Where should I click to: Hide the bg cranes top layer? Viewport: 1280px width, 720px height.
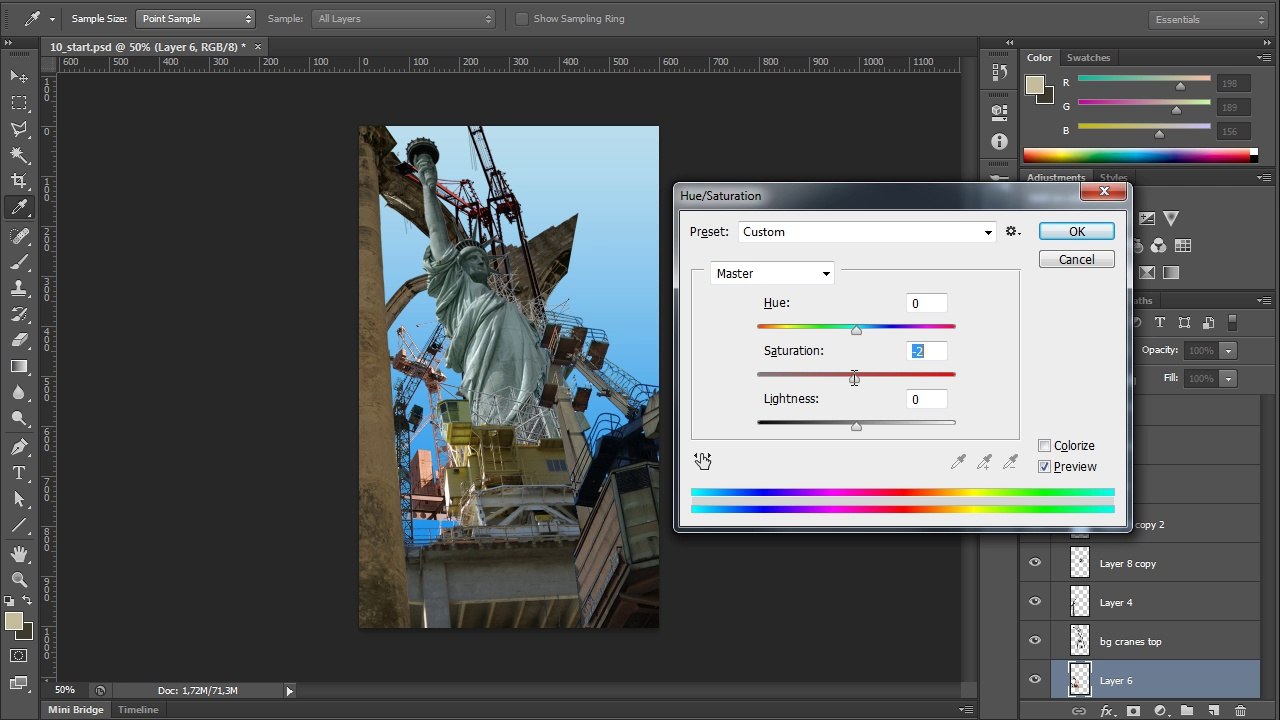(x=1035, y=641)
